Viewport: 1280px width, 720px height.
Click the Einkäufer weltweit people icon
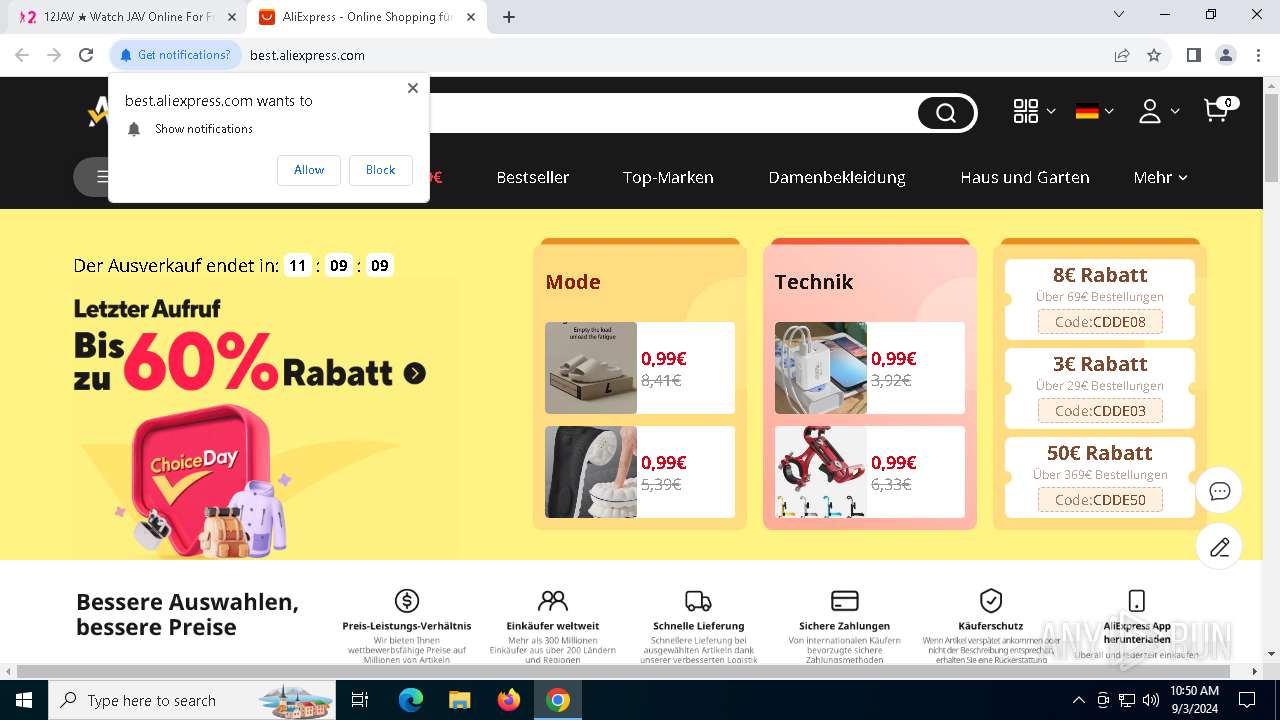click(553, 600)
